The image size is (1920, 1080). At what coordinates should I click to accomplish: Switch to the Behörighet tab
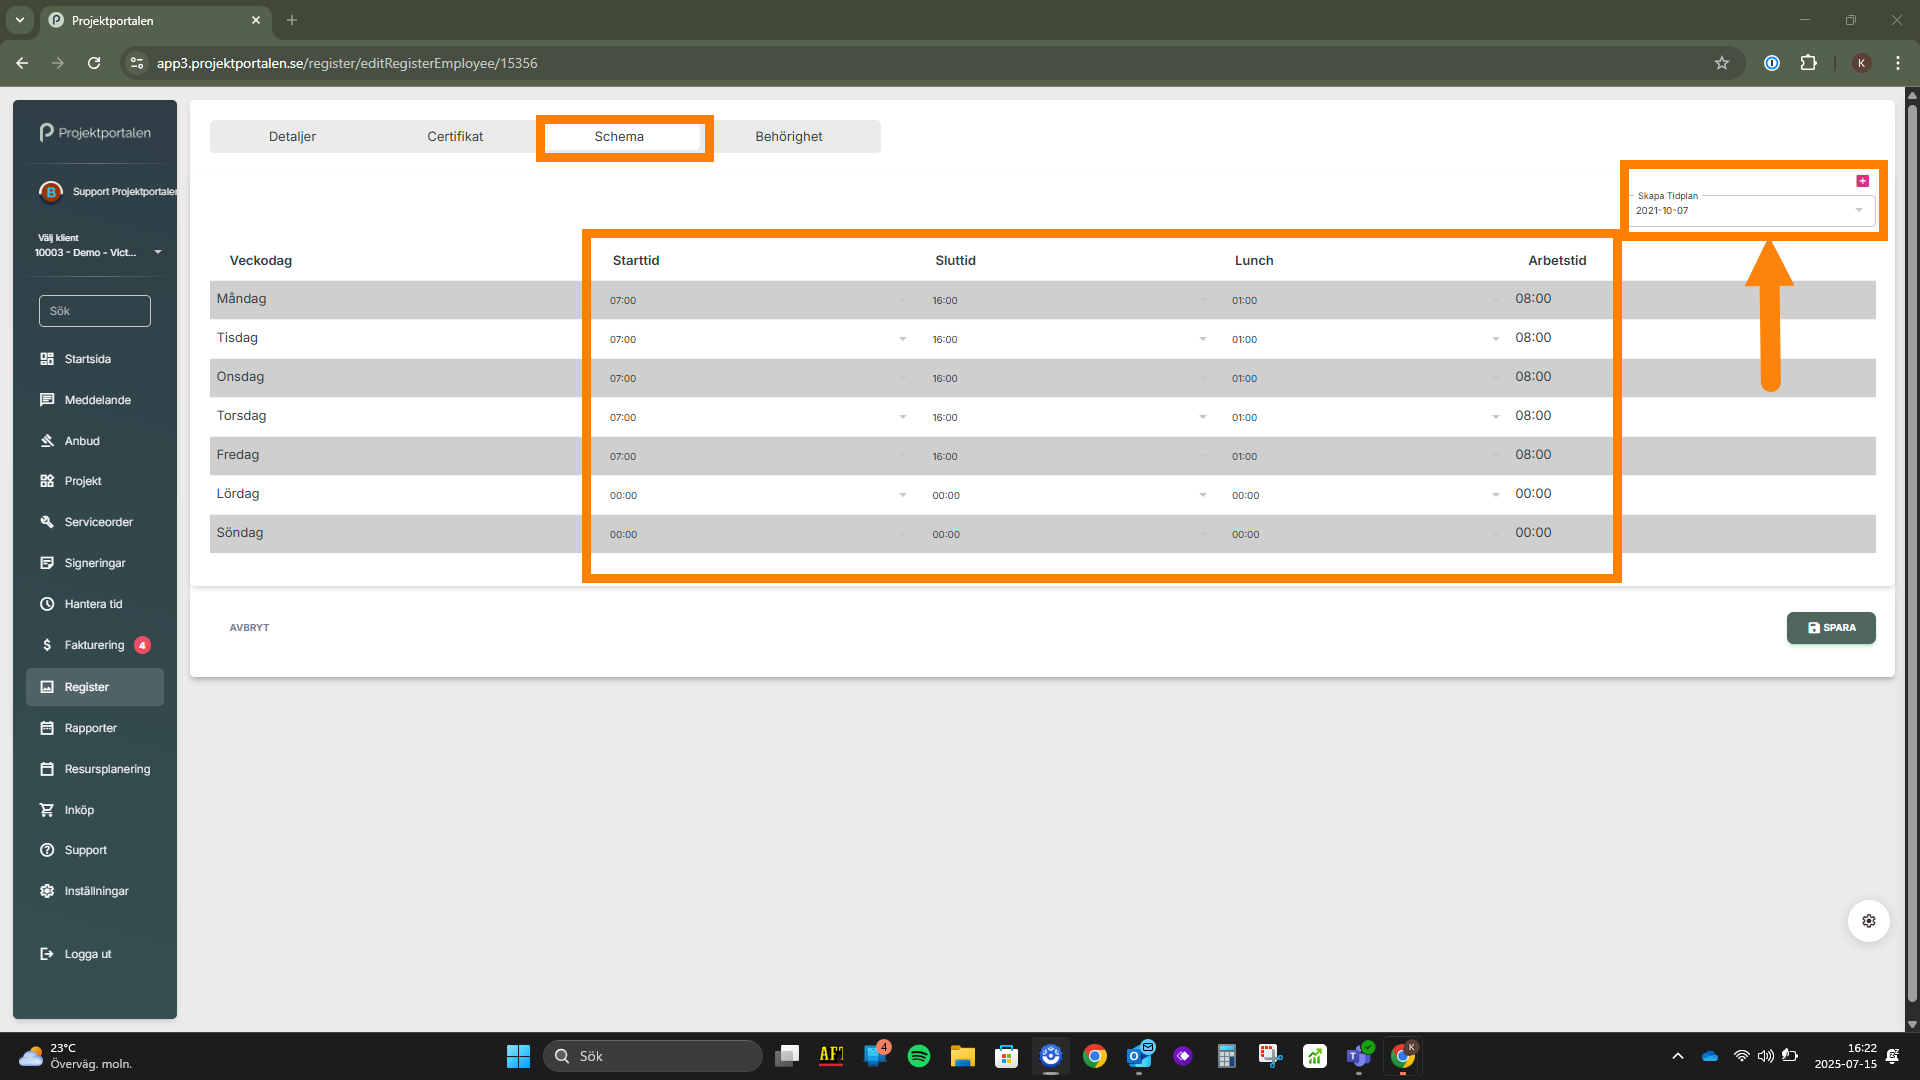(x=788, y=137)
